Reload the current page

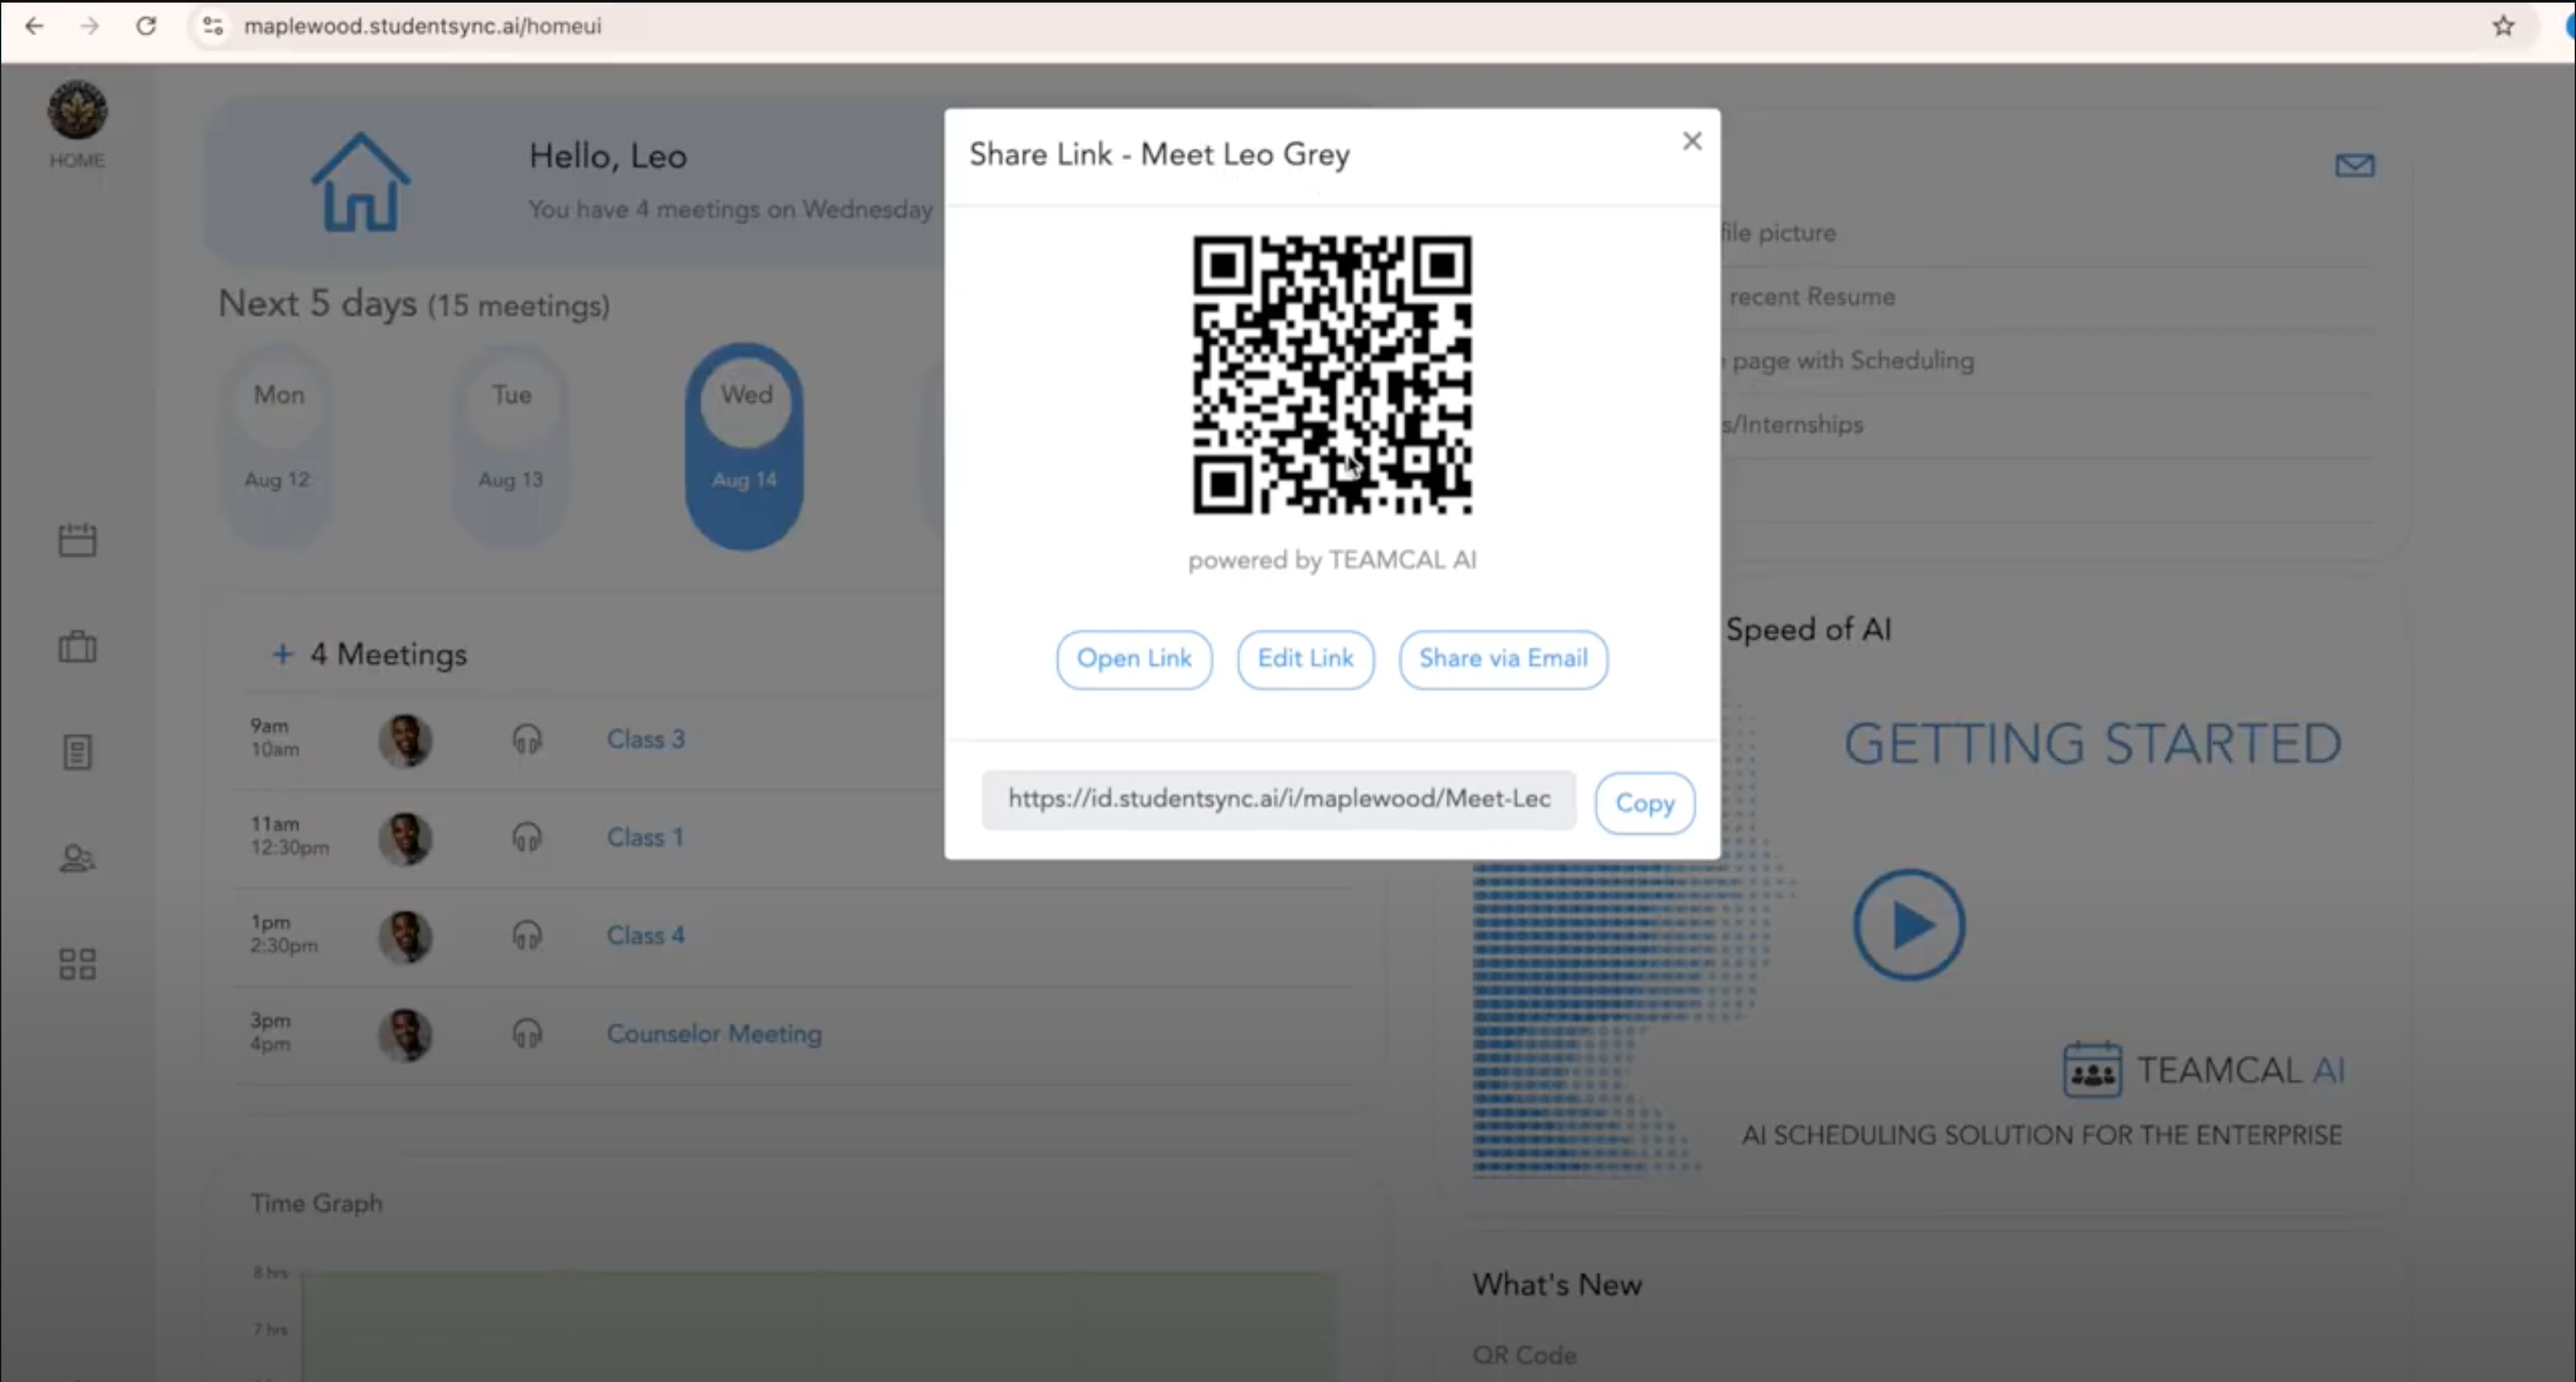(x=146, y=26)
